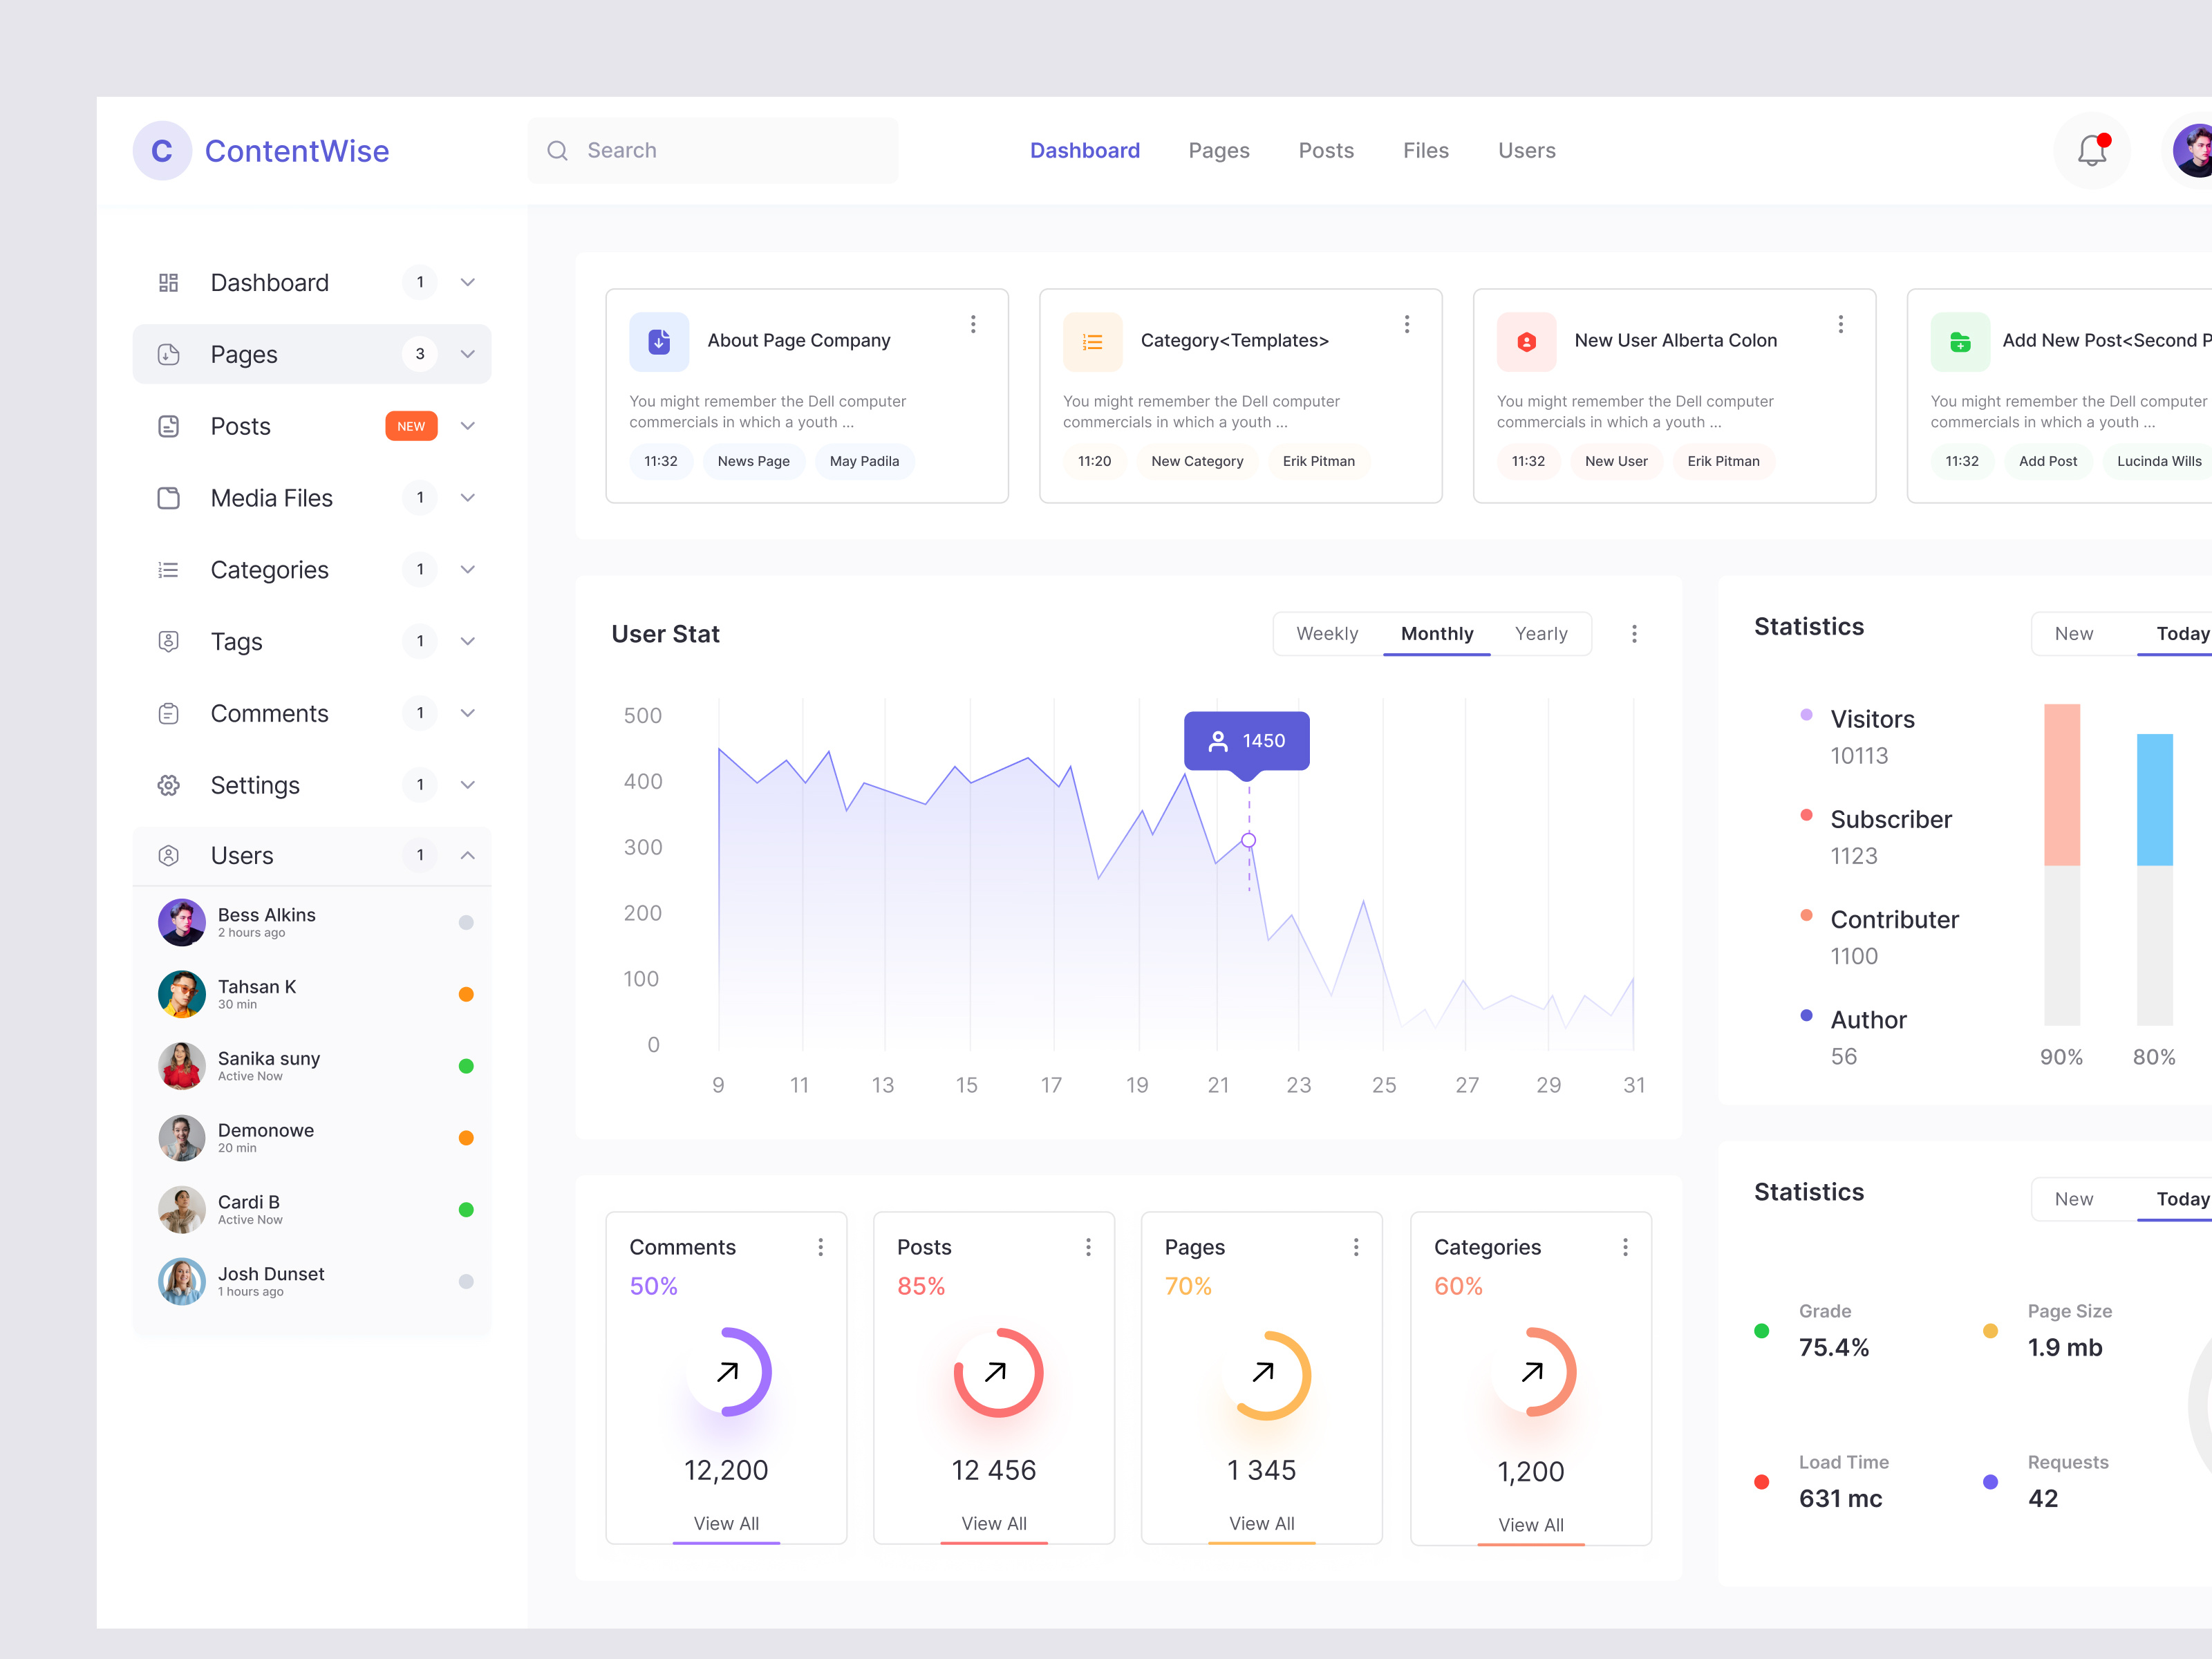
Task: Open the New User Alberta Colon card menu
Action: (x=1840, y=324)
